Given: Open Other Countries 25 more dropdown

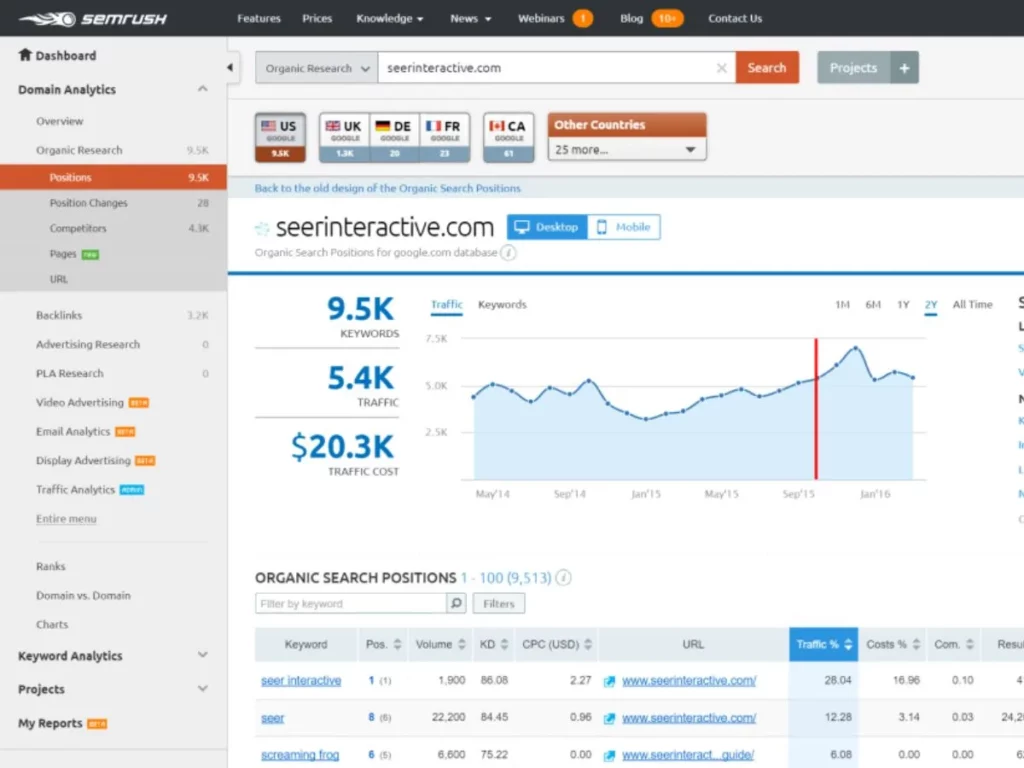Looking at the screenshot, I should 626,150.
